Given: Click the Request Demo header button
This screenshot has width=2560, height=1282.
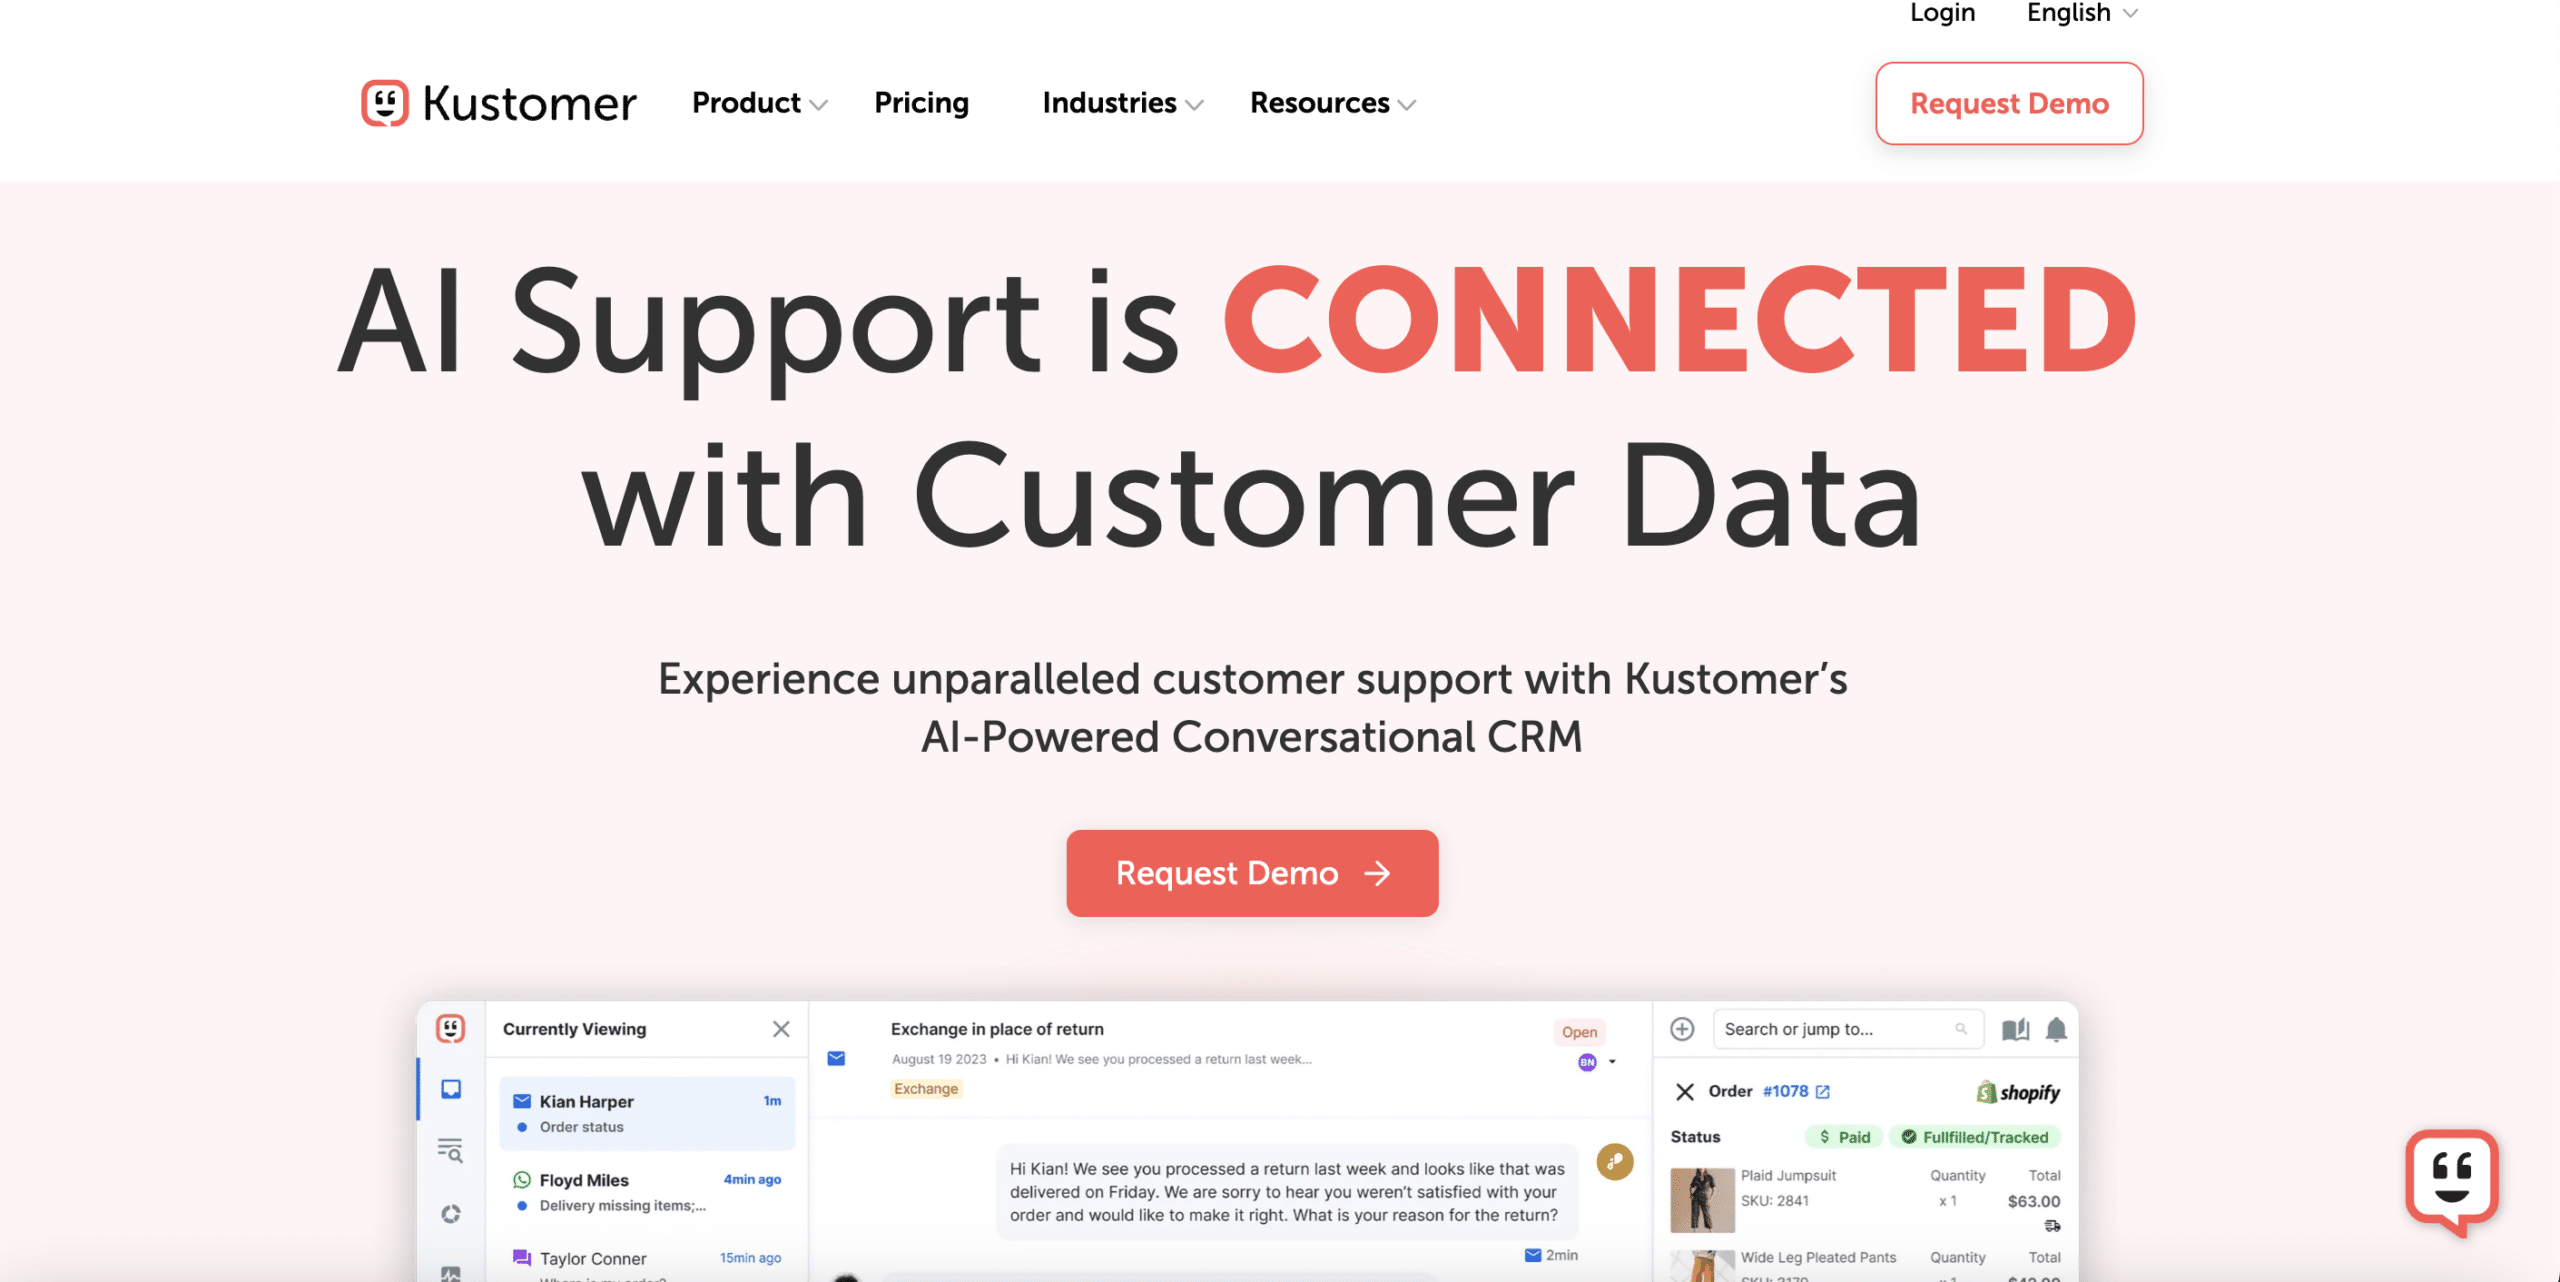Looking at the screenshot, I should click(2007, 103).
